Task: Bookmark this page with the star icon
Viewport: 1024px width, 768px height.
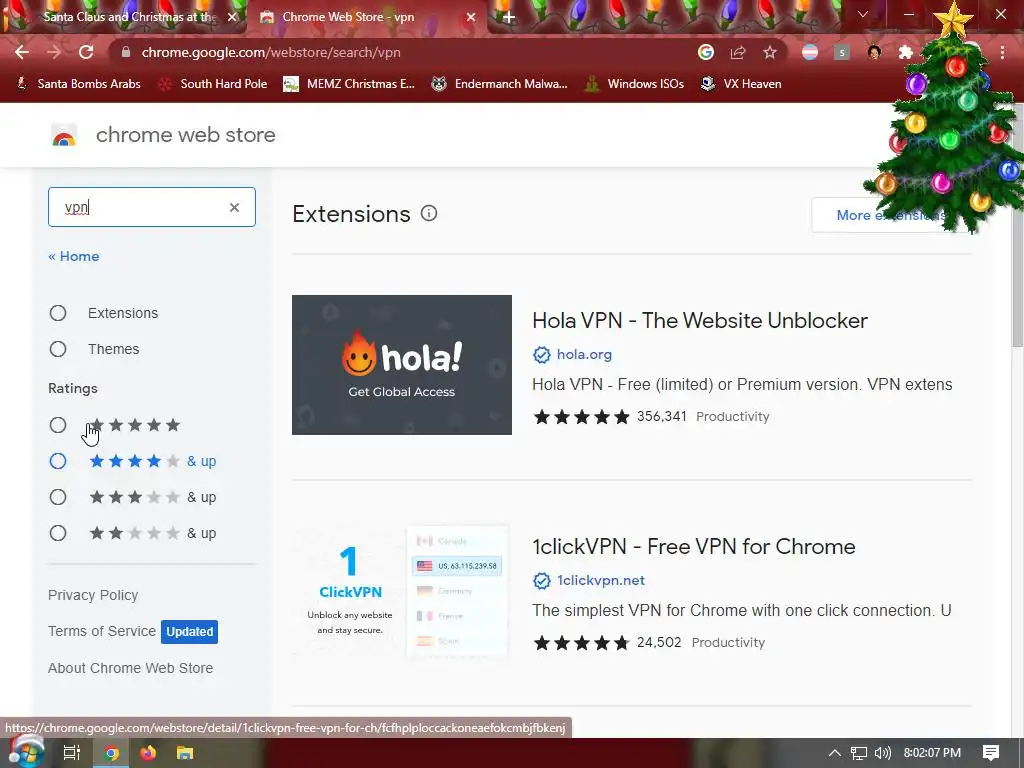Action: point(770,52)
